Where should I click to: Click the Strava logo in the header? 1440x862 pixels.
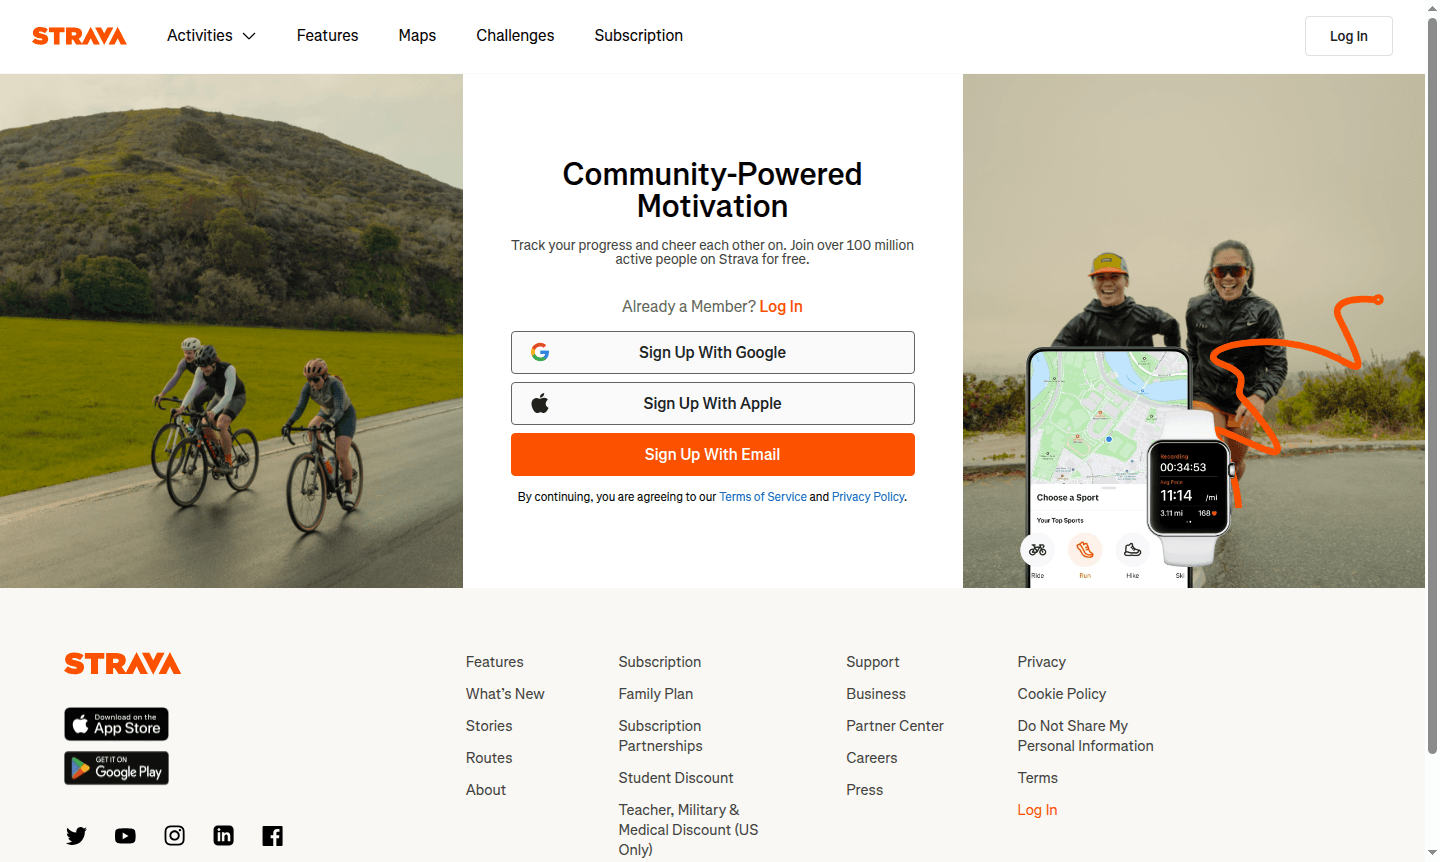click(x=79, y=36)
